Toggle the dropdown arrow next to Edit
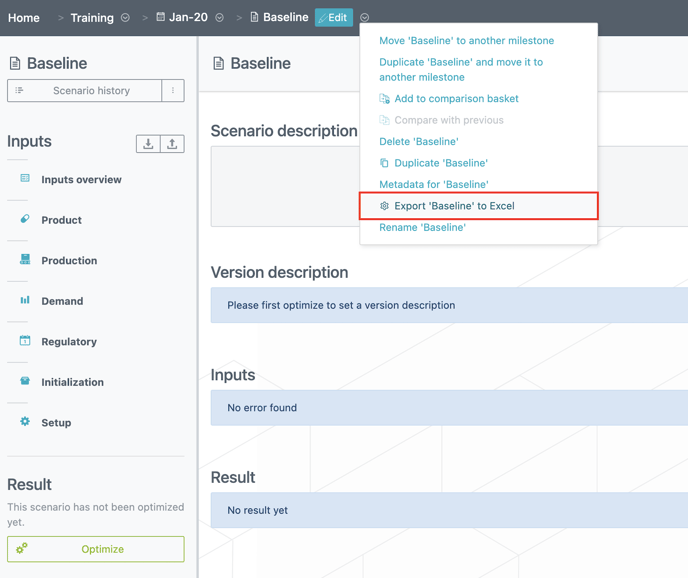This screenshot has height=578, width=688. pos(365,18)
